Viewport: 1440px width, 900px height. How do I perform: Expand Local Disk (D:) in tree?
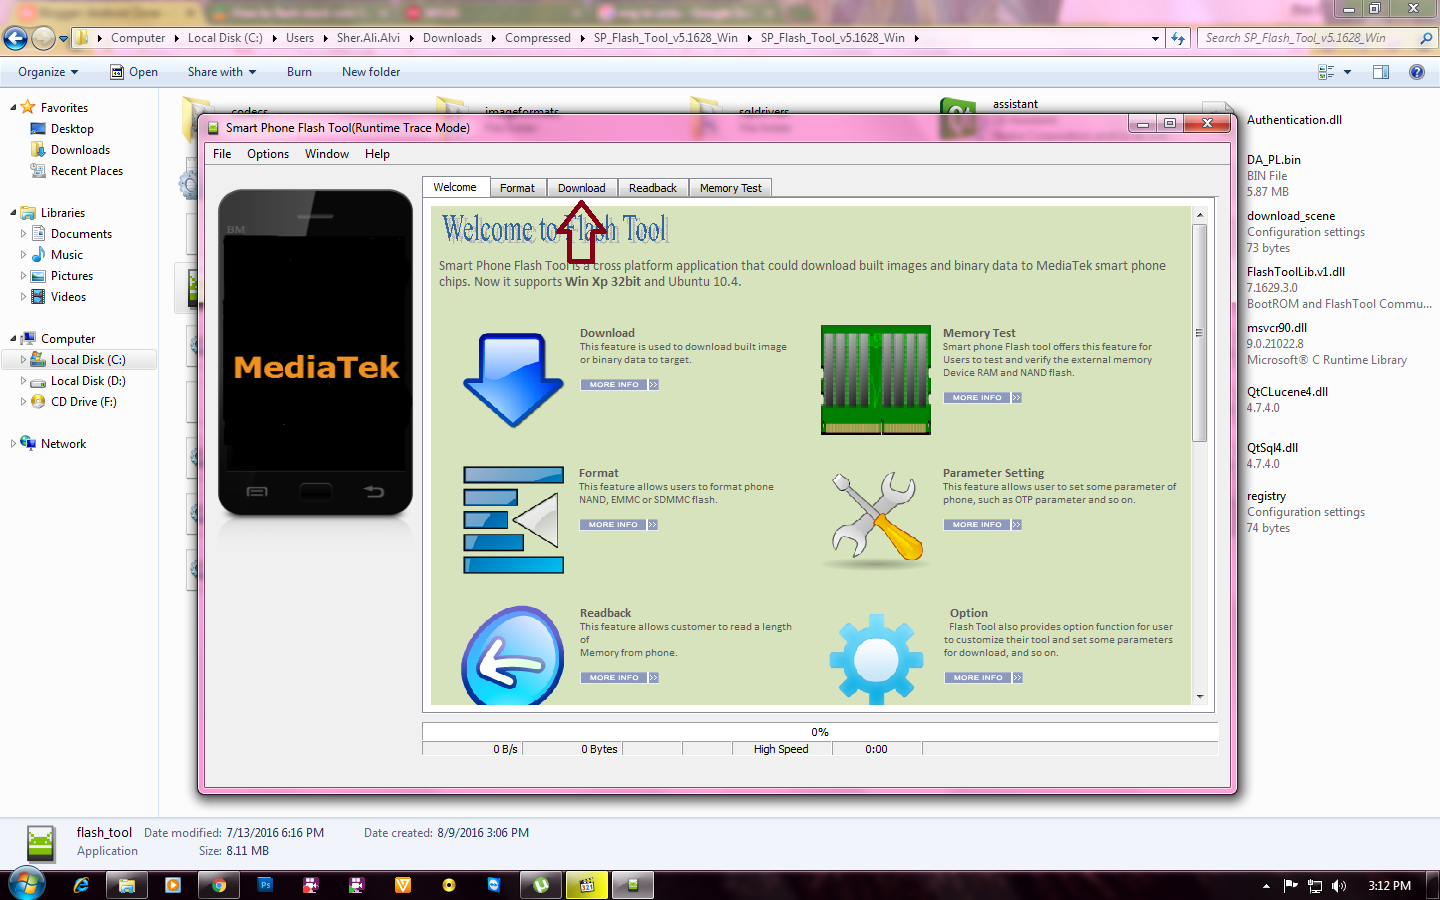click(x=24, y=381)
